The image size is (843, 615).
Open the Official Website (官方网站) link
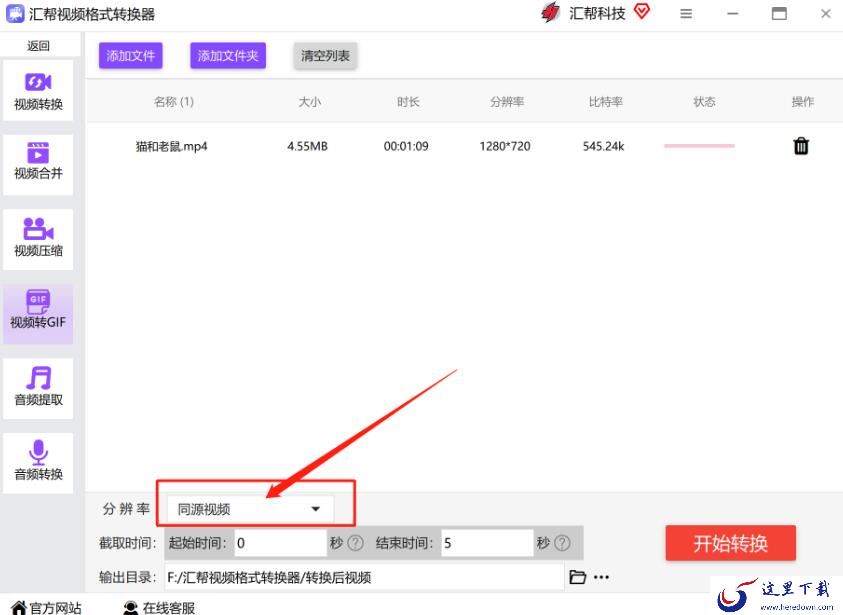coord(47,607)
